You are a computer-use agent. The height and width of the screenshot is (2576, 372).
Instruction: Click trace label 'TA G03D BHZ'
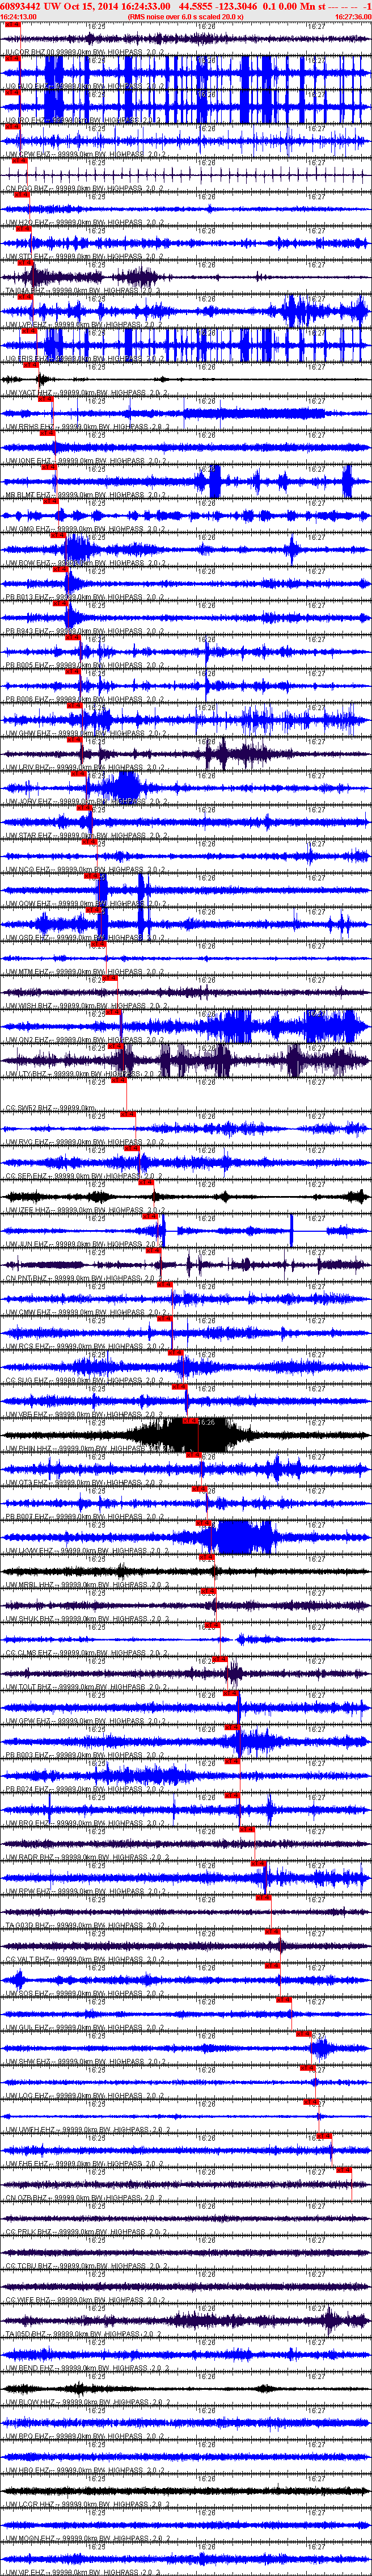point(27,1925)
